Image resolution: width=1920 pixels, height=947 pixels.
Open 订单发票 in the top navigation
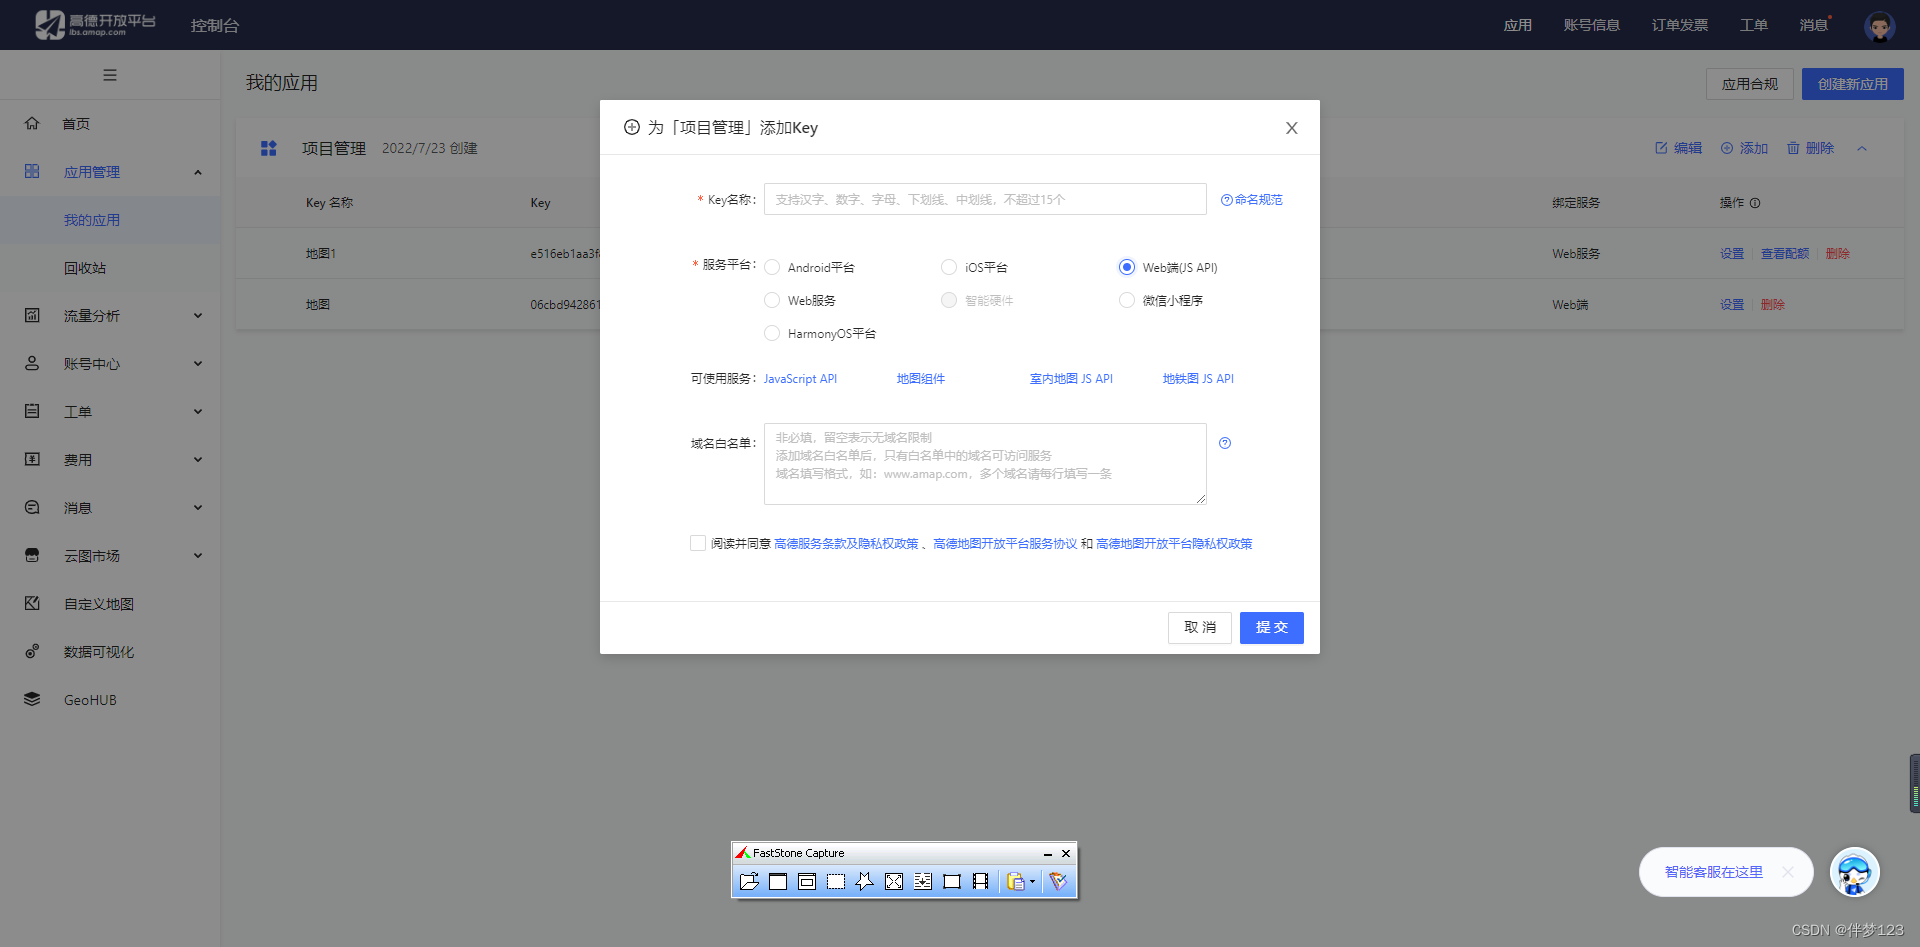(x=1679, y=25)
